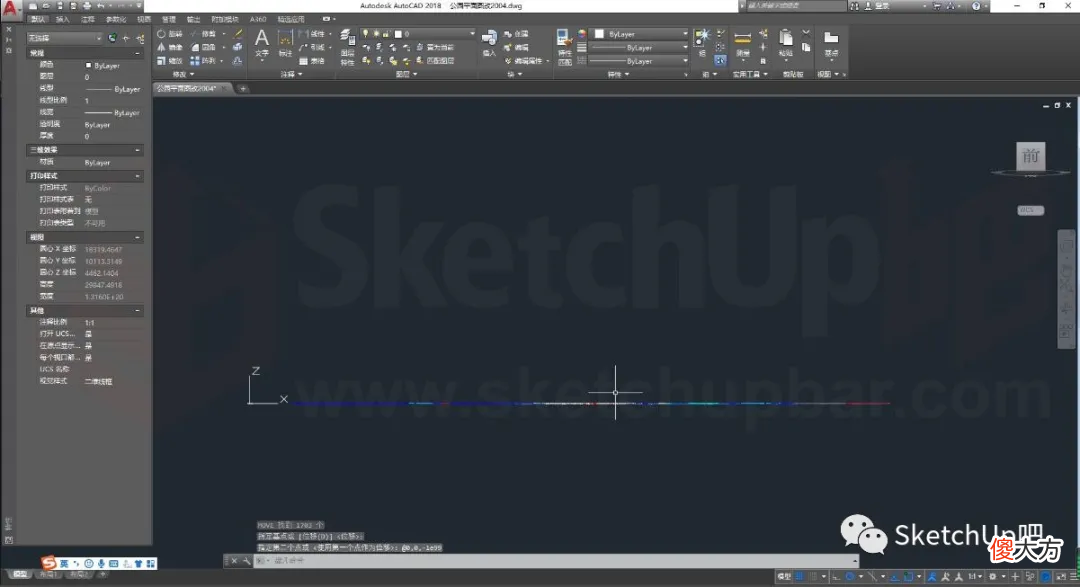
Task: Toggle grid display in status bar
Action: pos(800,577)
